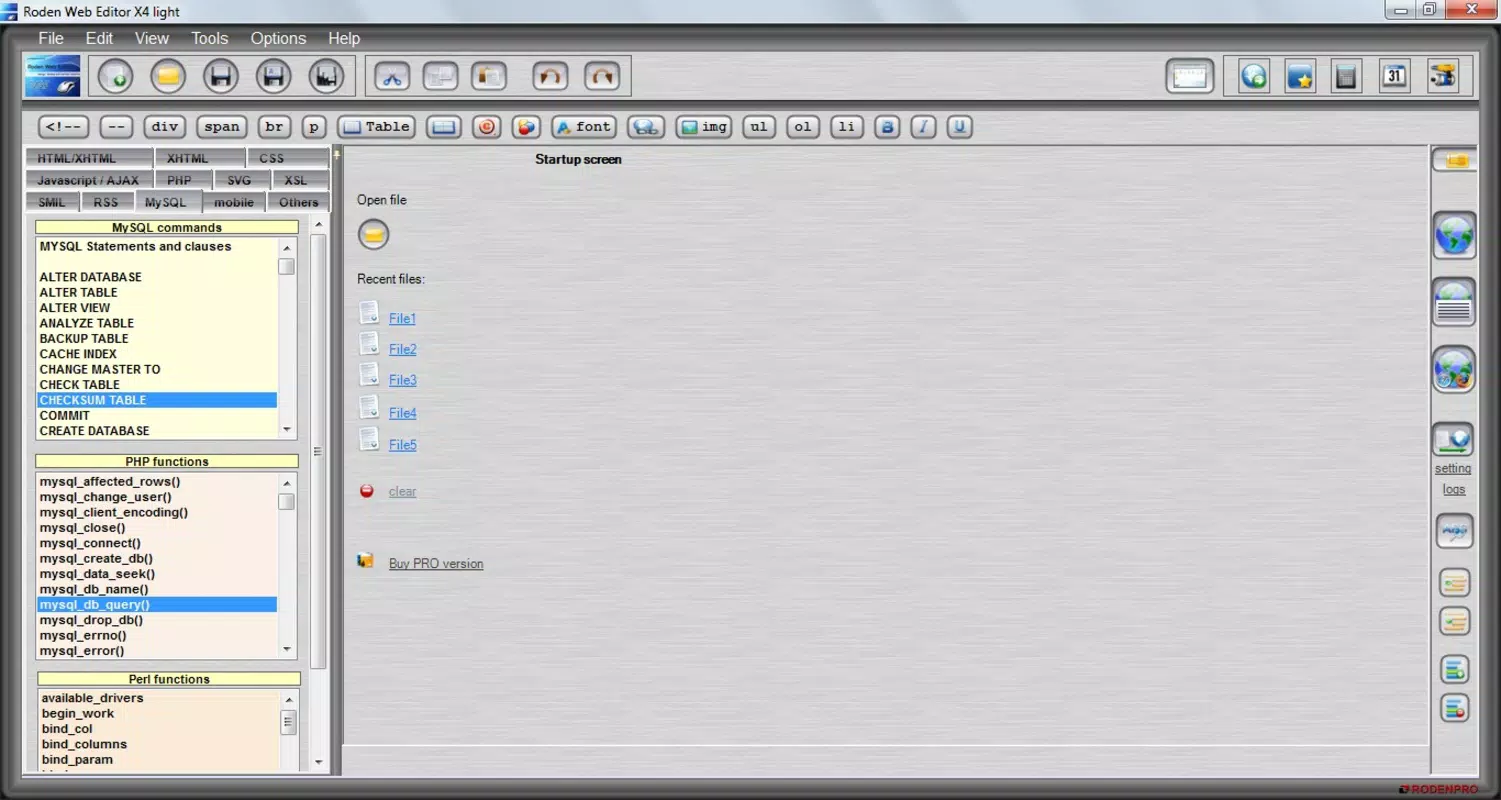Screen dimensions: 1501x800
Task: Click the Paste clipboard icon
Action: [488, 76]
